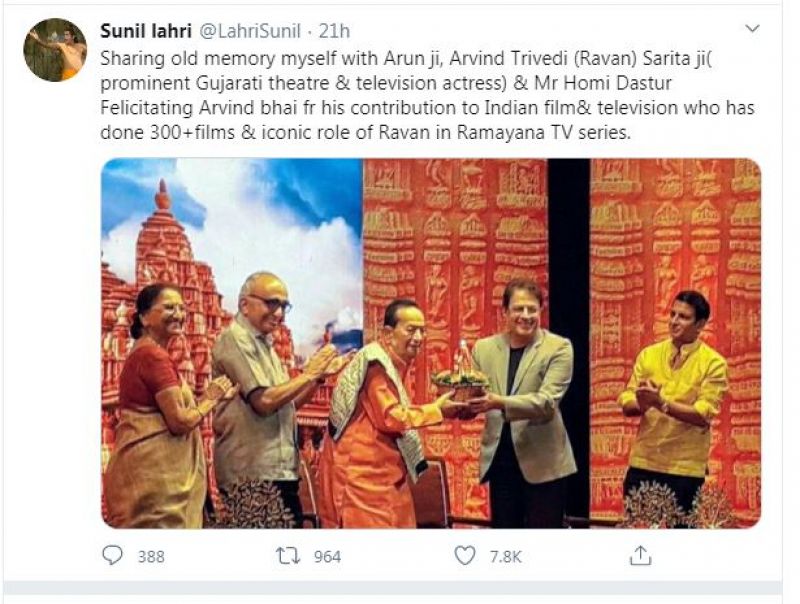
Task: Click the gift basket being presented in photo
Action: [459, 376]
